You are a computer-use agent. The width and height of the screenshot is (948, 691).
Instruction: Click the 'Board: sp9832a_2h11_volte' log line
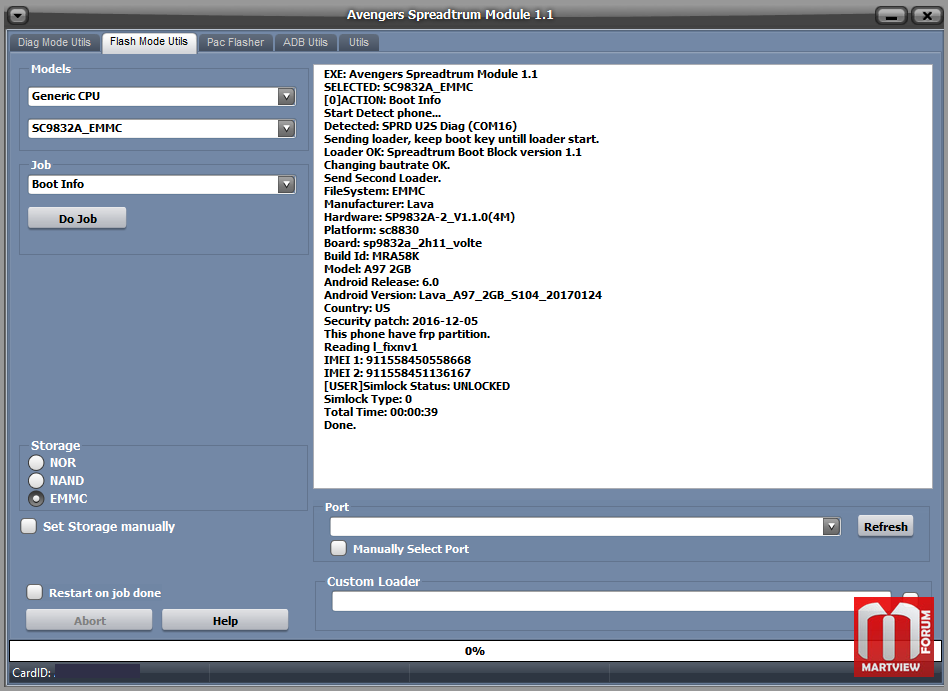tap(403, 243)
